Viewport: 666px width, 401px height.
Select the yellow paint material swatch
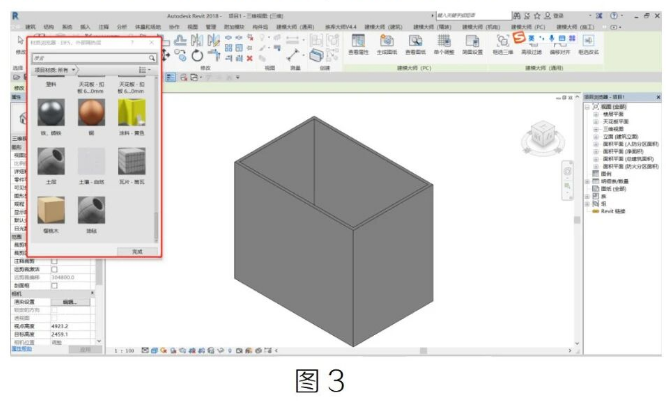click(132, 112)
